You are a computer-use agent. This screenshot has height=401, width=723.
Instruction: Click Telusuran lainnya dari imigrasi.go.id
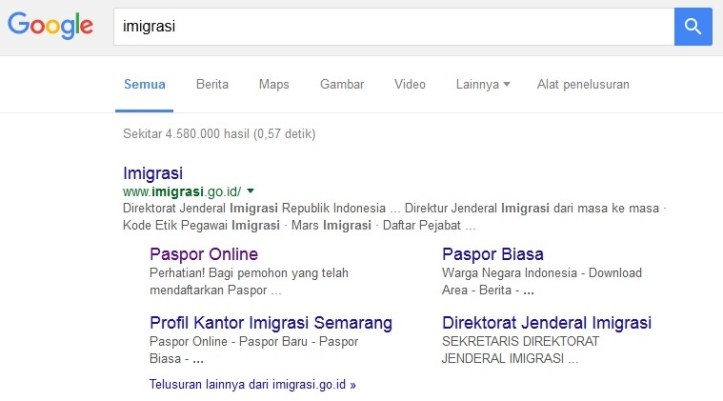[x=252, y=384]
